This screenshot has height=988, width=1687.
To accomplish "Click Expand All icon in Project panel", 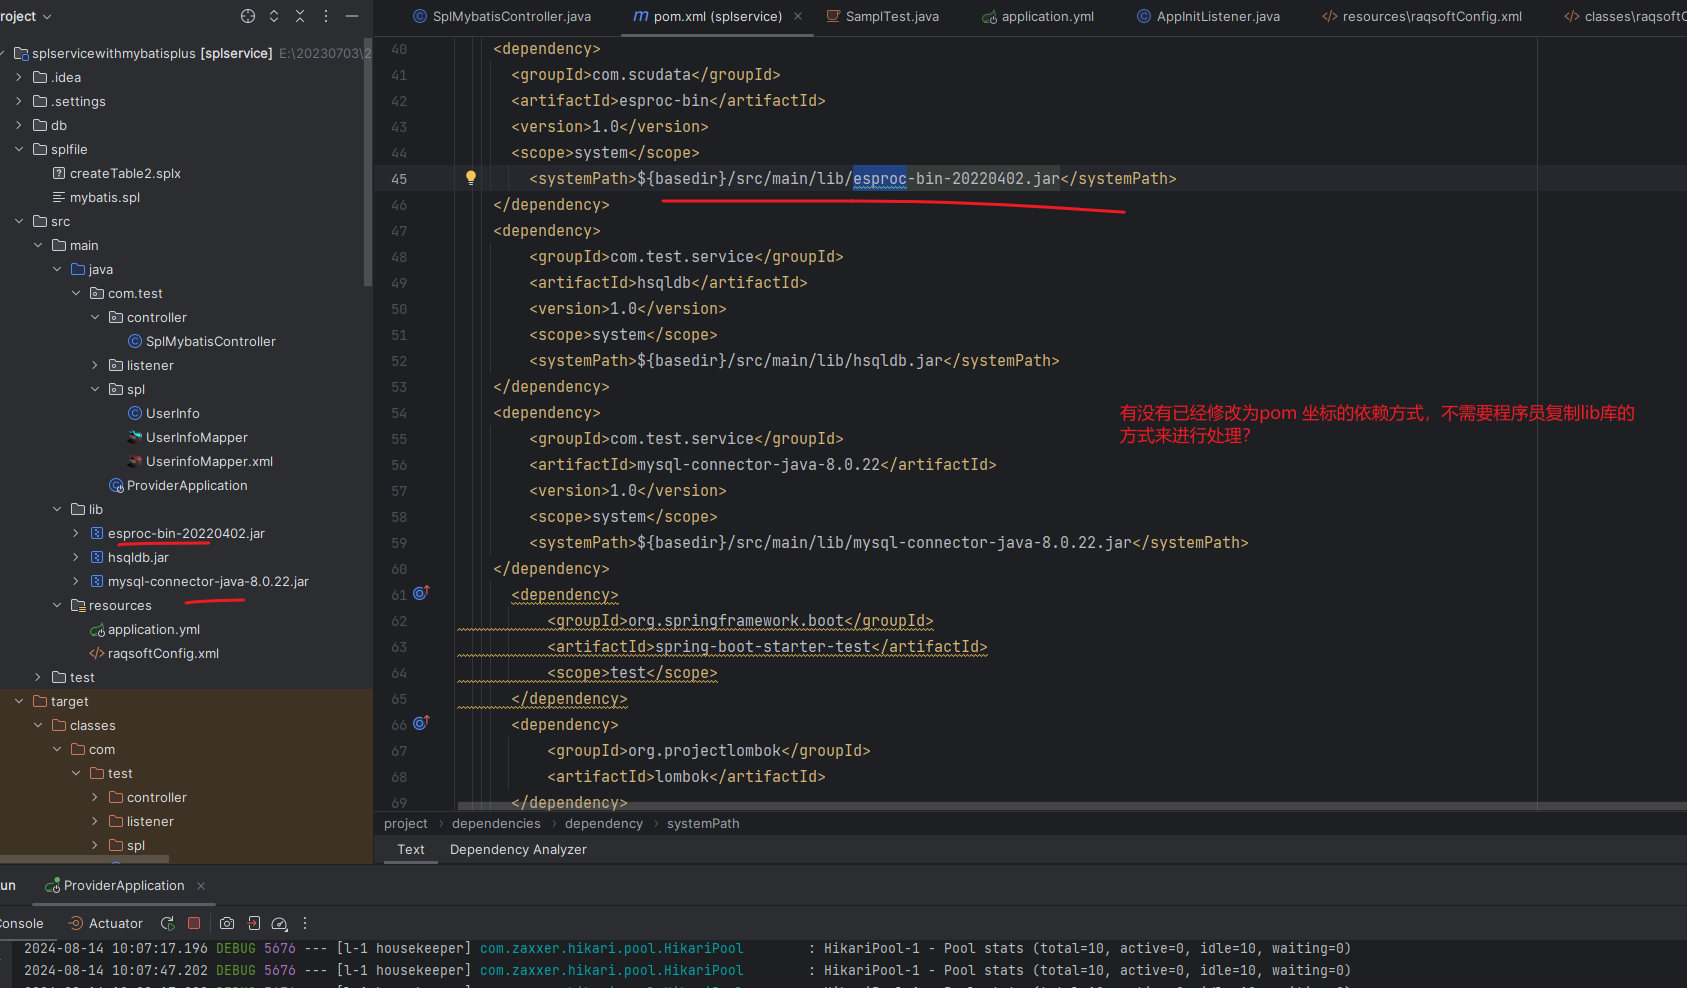I will pyautogui.click(x=274, y=16).
